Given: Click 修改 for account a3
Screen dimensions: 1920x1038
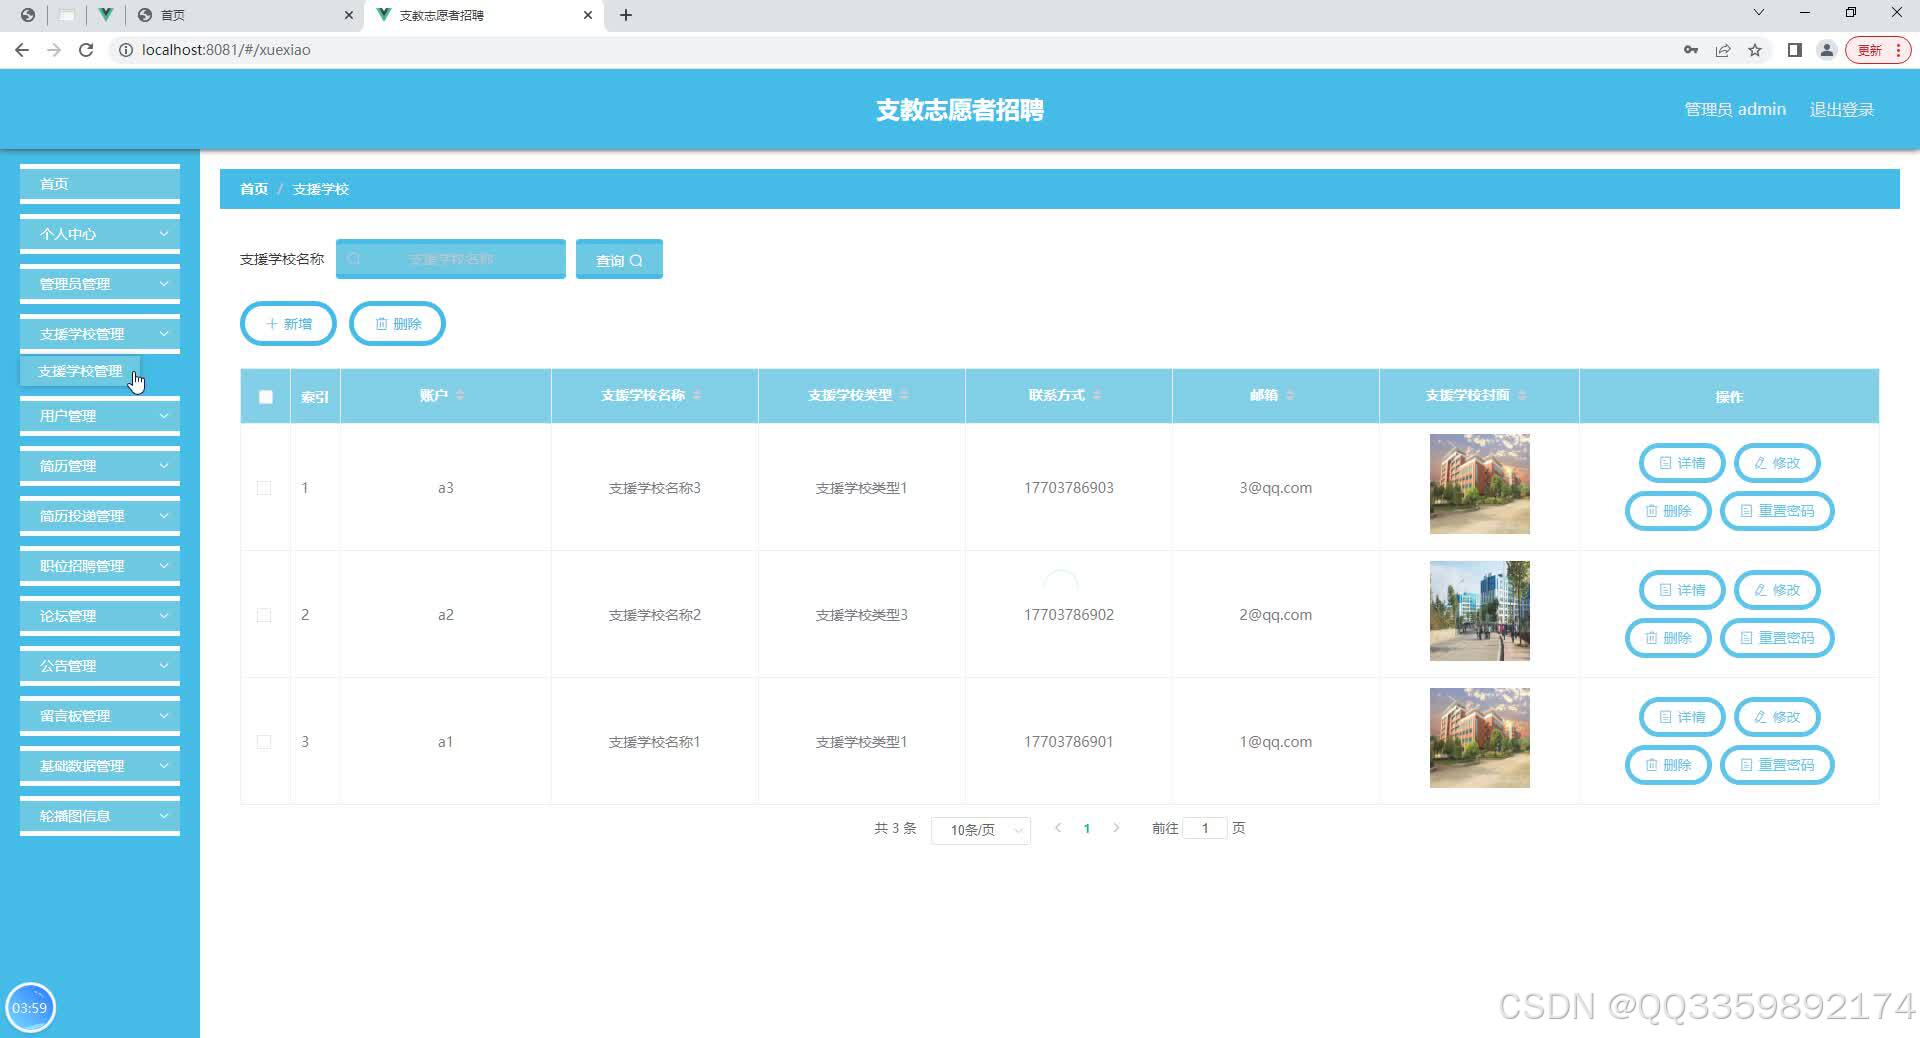Looking at the screenshot, I should coord(1777,463).
